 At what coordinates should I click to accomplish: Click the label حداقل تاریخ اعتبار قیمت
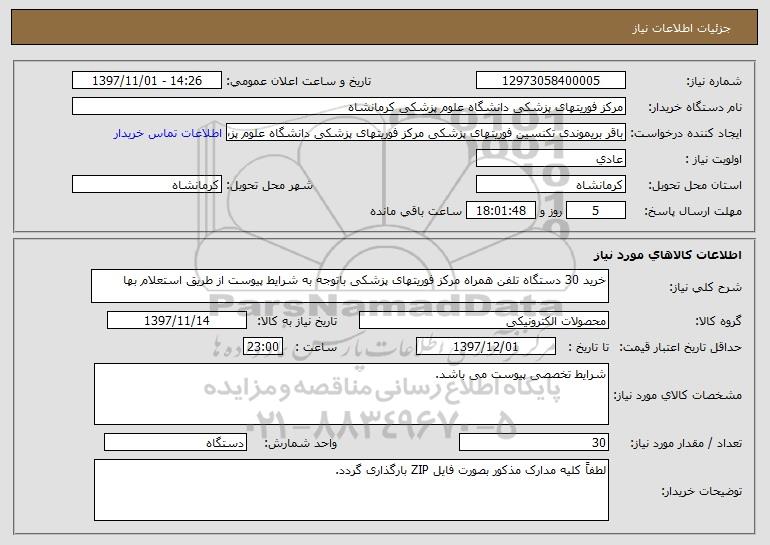point(681,347)
